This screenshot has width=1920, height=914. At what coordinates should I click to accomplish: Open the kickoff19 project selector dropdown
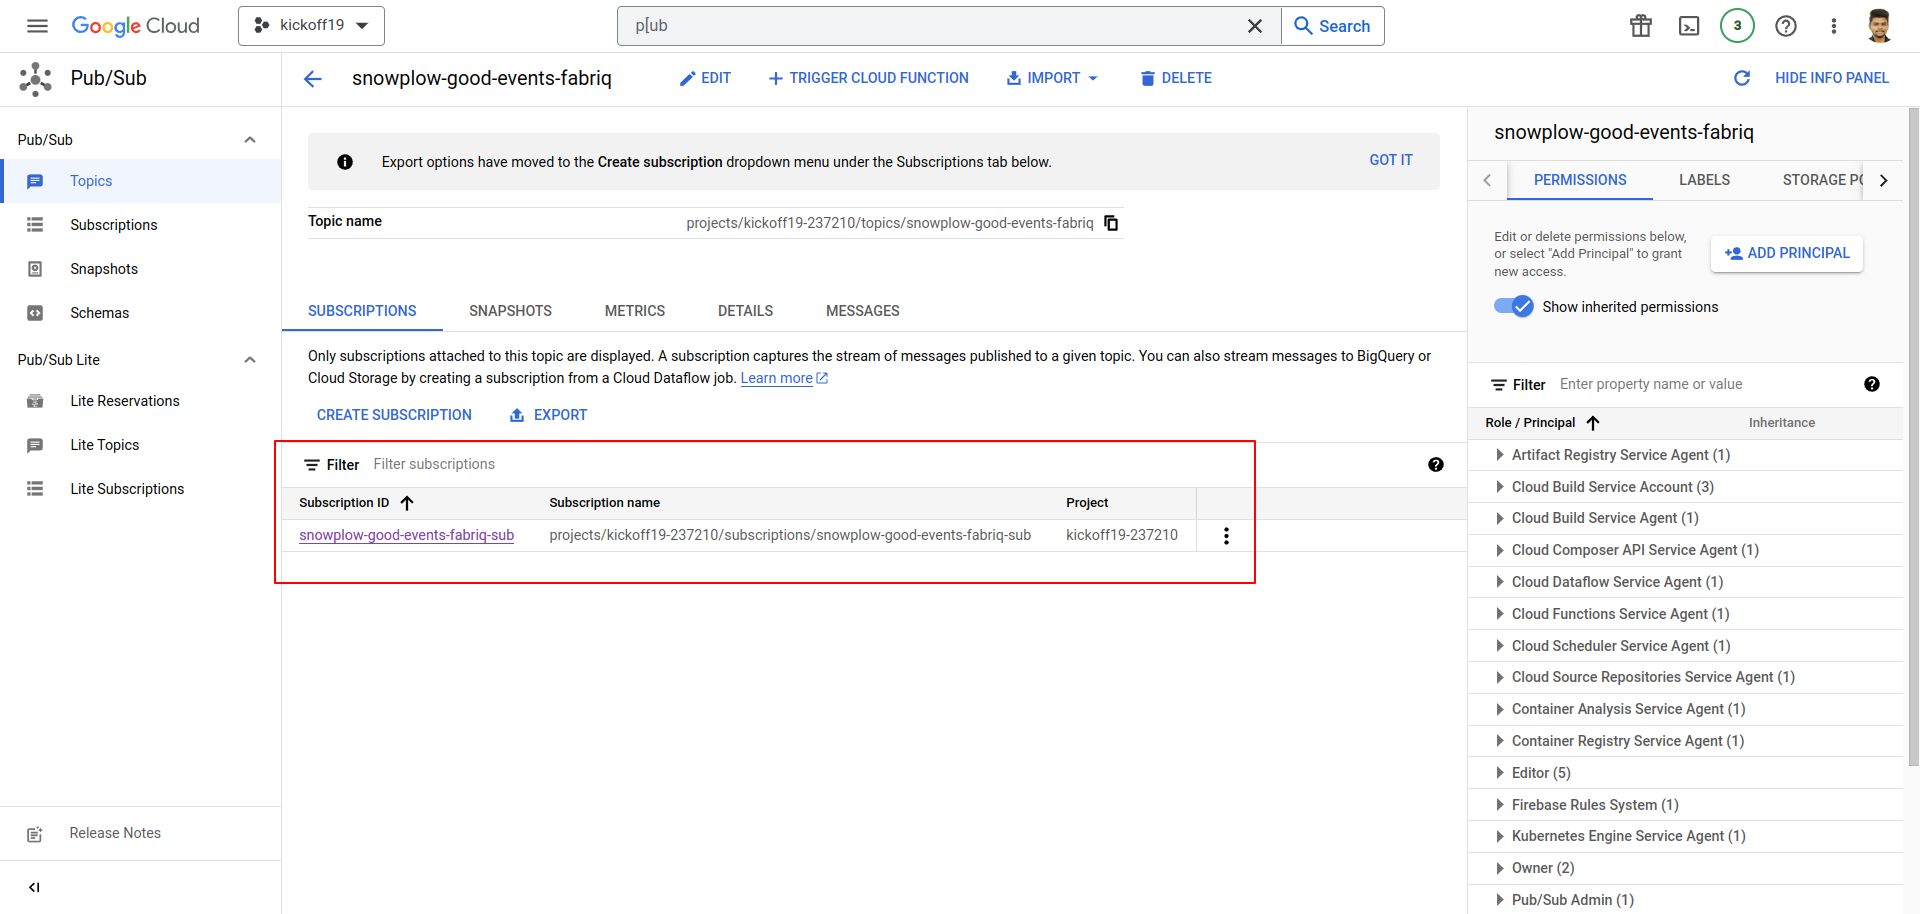click(x=311, y=26)
